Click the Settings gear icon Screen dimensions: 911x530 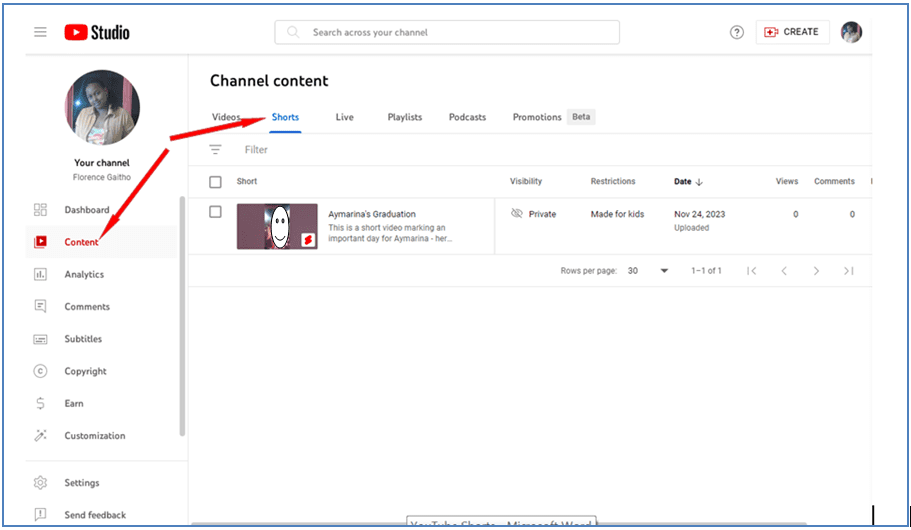40,482
